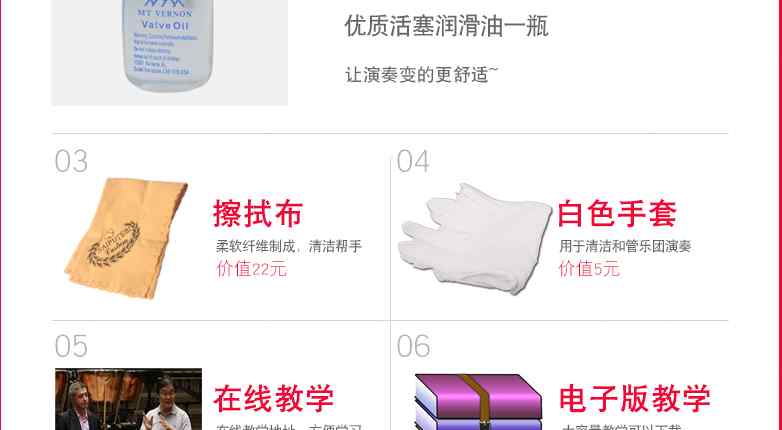Viewport: 782px width, 430px height.
Task: Click the laurel logo on cloth
Action: pyautogui.click(x=114, y=244)
